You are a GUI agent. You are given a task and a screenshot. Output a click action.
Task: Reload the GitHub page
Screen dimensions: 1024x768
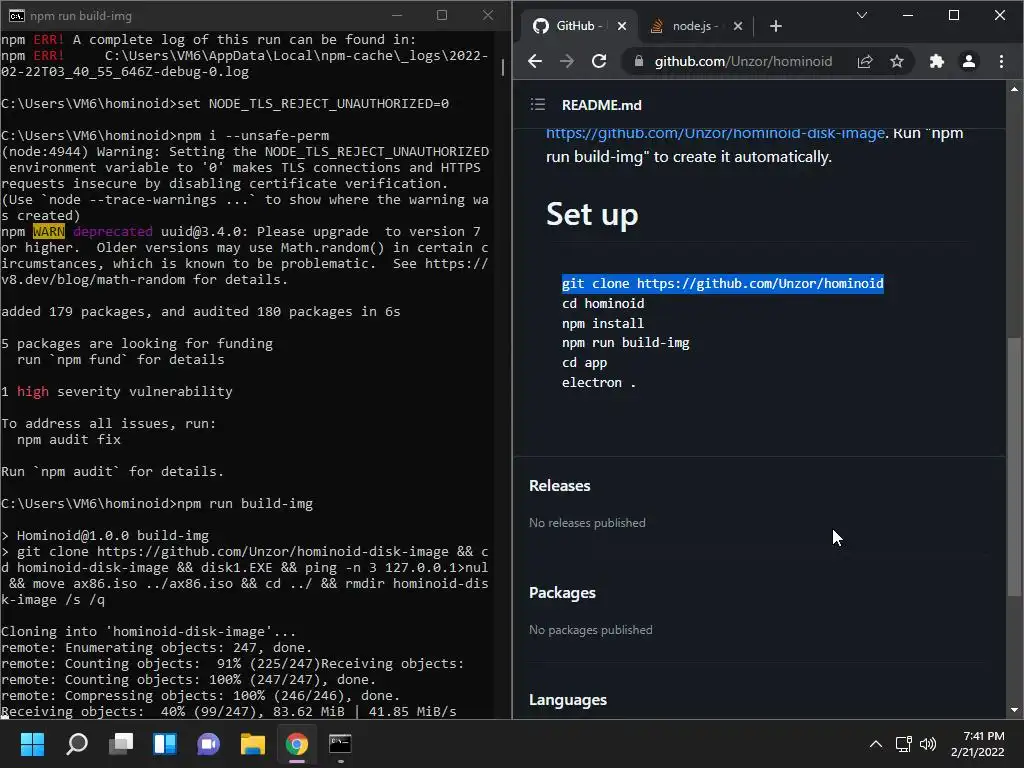pos(599,61)
